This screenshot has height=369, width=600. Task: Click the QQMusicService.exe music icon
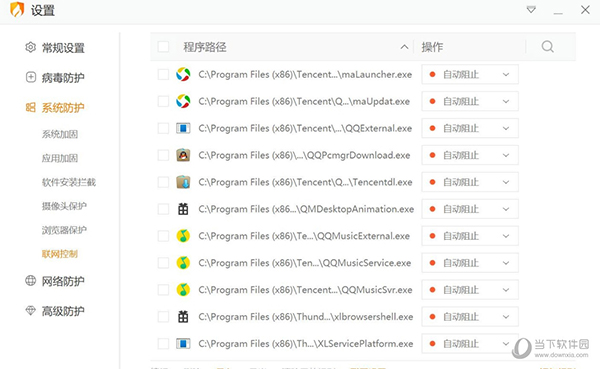tap(183, 263)
